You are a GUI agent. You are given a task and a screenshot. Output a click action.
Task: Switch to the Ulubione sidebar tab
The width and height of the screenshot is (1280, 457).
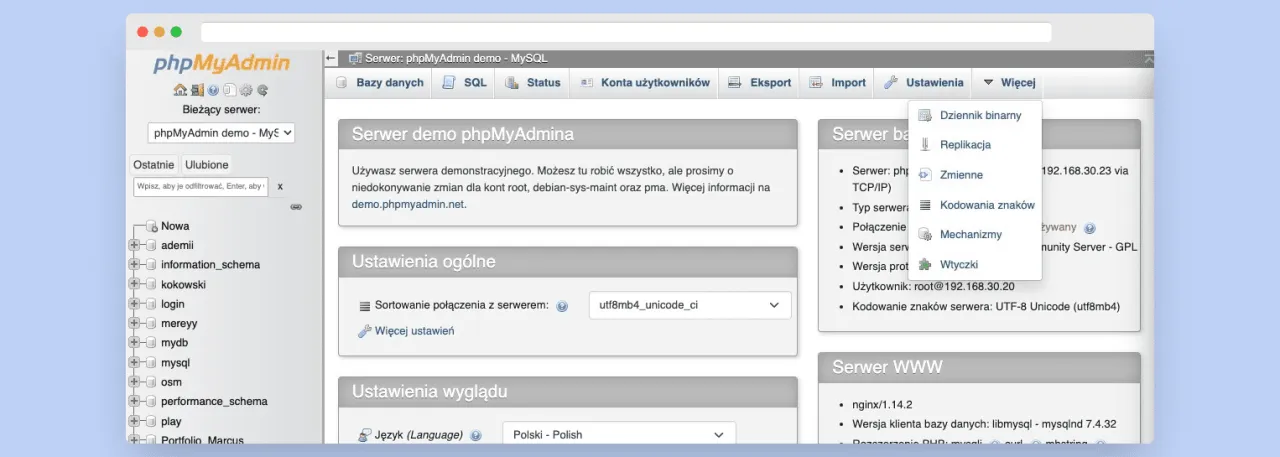pos(207,165)
